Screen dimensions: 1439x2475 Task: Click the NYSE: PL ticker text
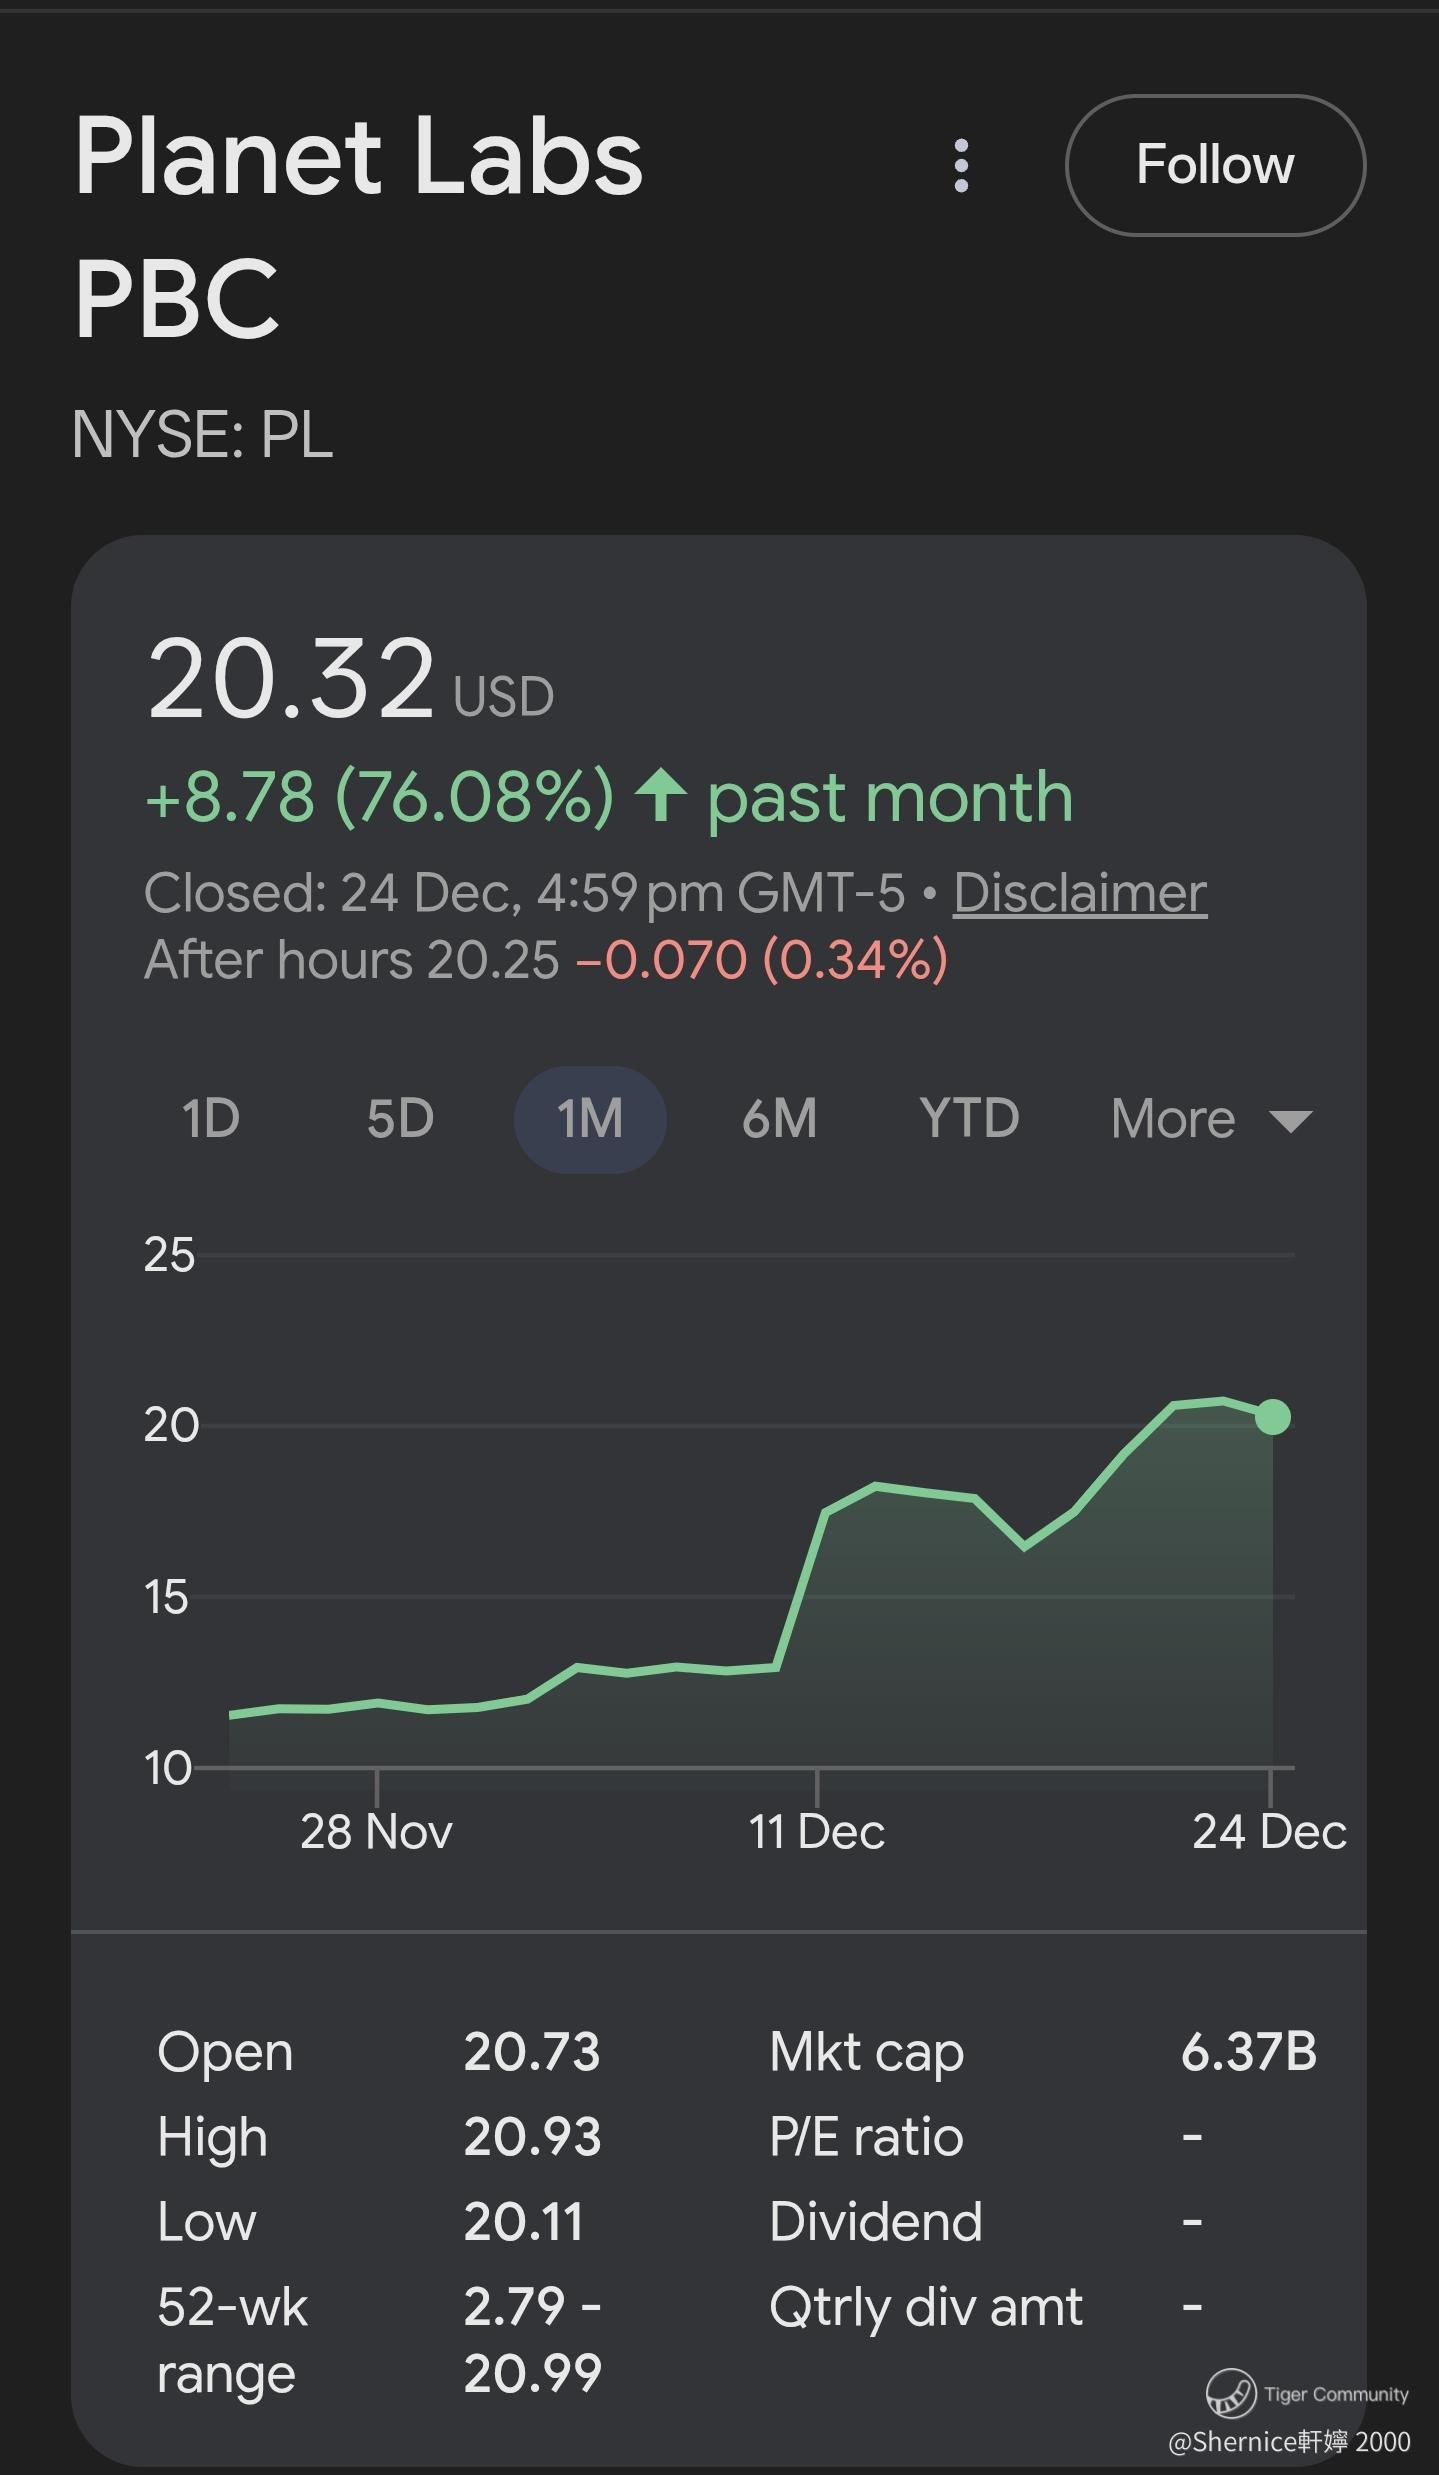click(202, 435)
